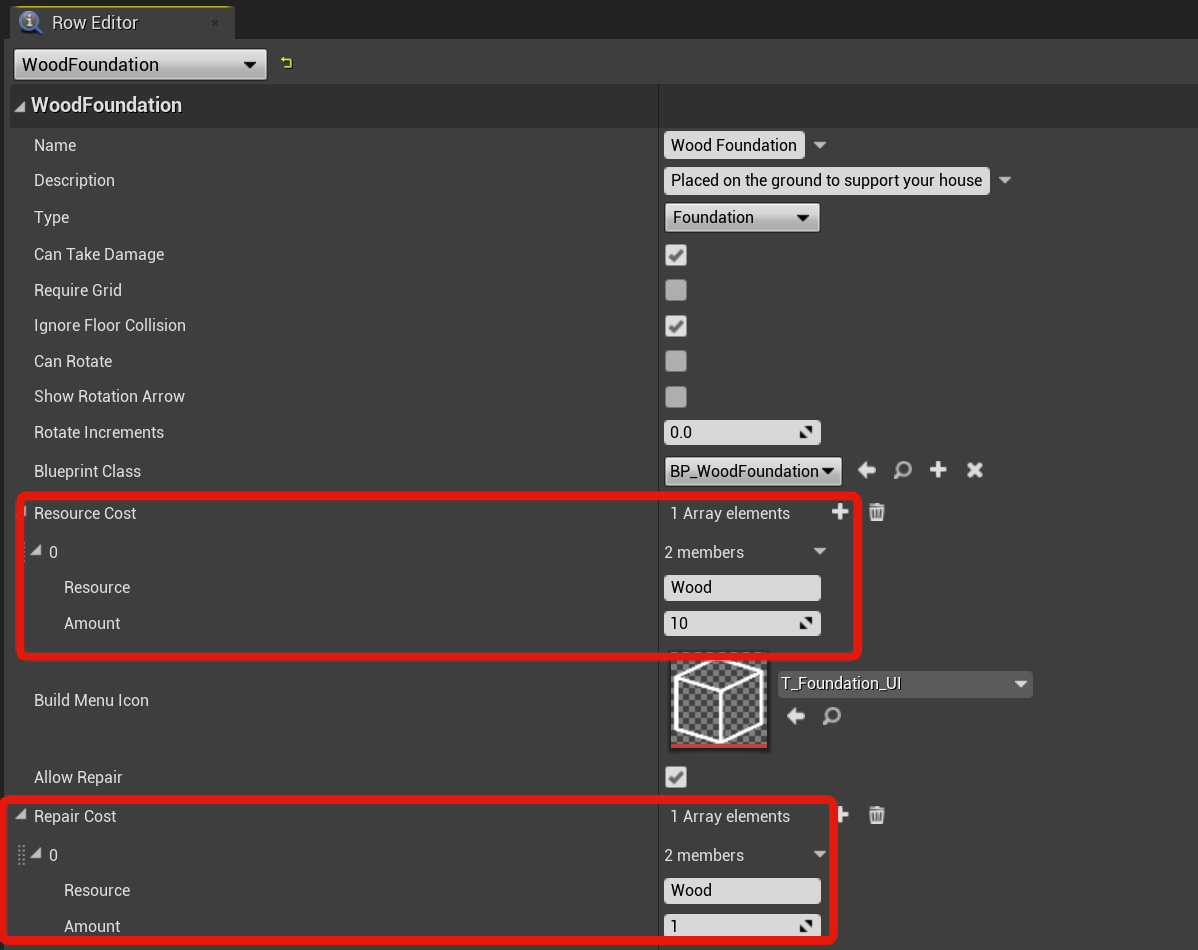Screen dimensions: 1198x950
Task: Clear Blueprint Class with X icon
Action: click(x=975, y=470)
